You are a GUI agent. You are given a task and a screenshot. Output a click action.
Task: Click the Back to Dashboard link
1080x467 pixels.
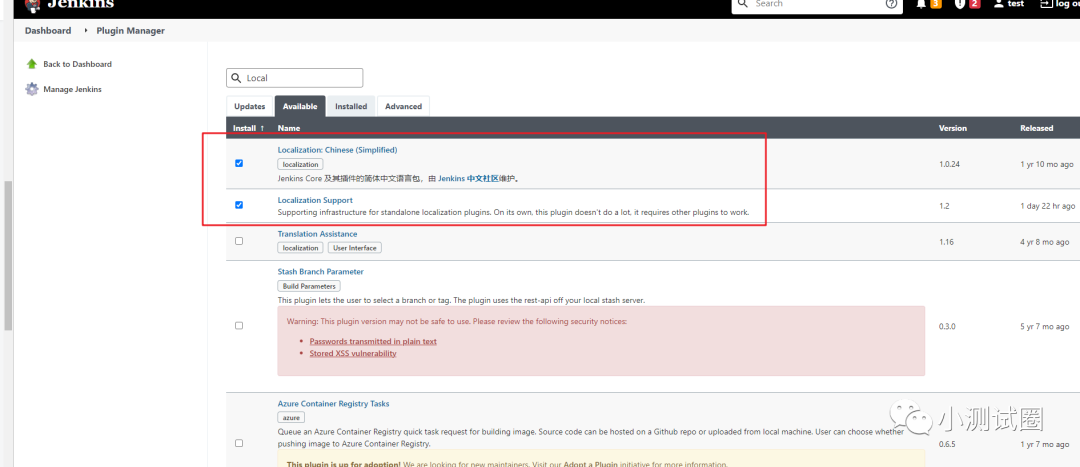(x=77, y=64)
